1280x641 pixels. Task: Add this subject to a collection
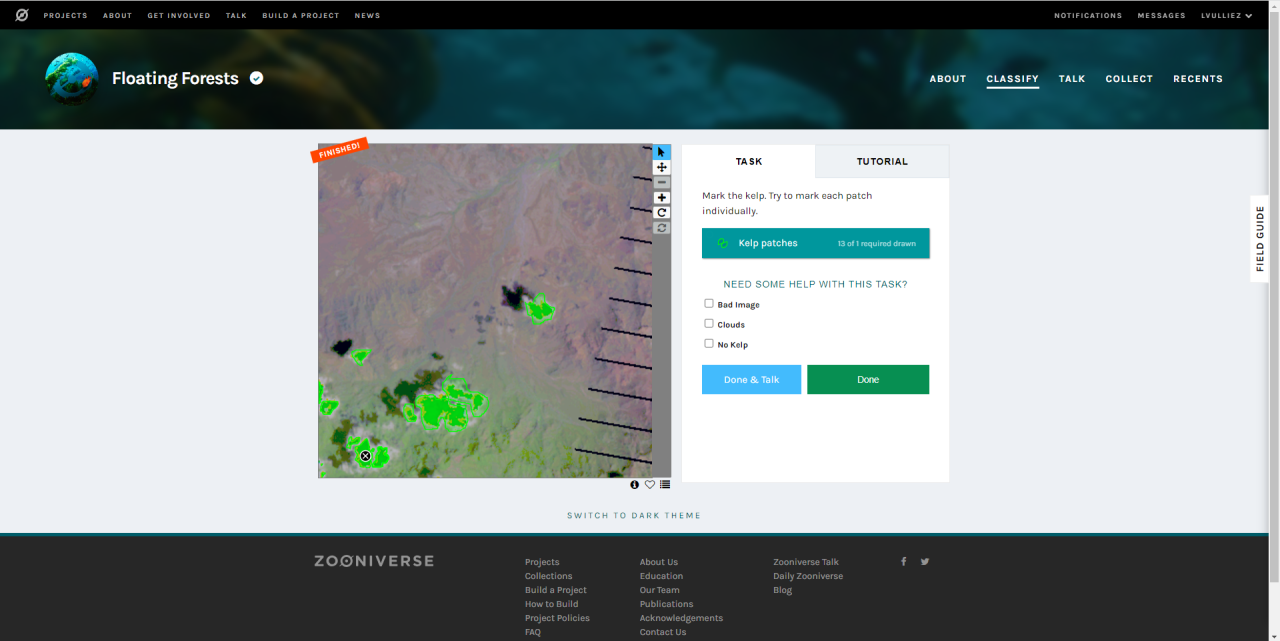[665, 485]
